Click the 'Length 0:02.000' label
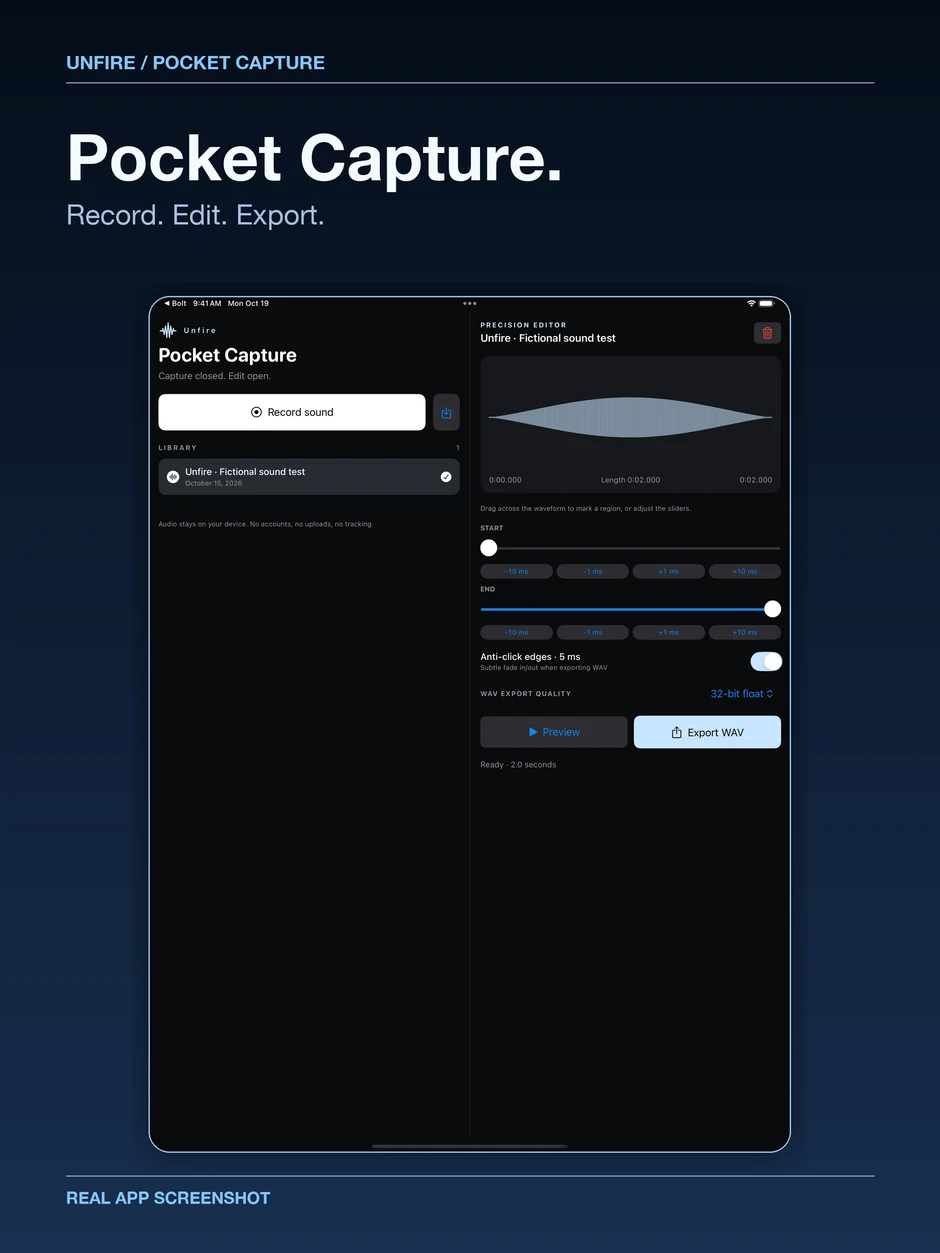Viewport: 940px width, 1253px height. click(630, 480)
